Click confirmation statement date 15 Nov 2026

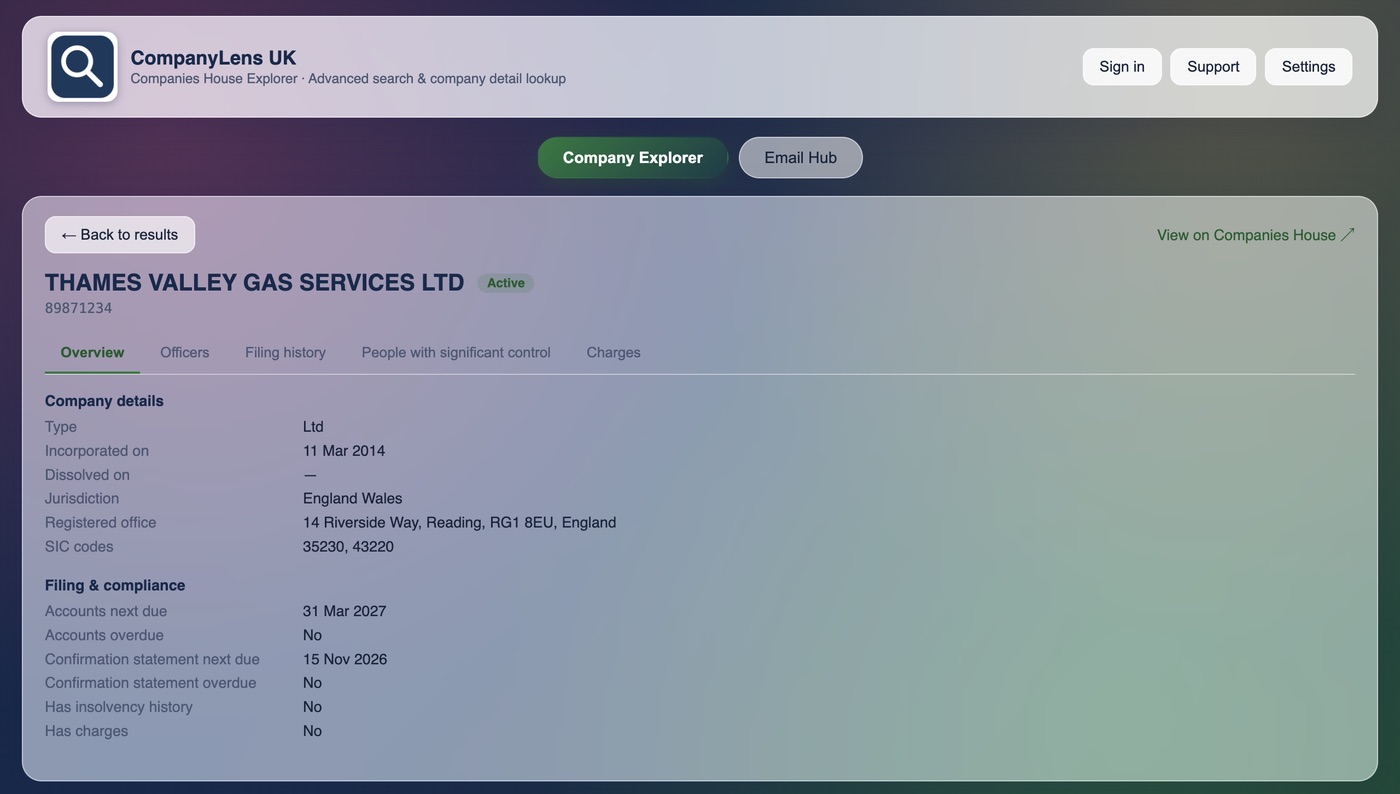345,660
